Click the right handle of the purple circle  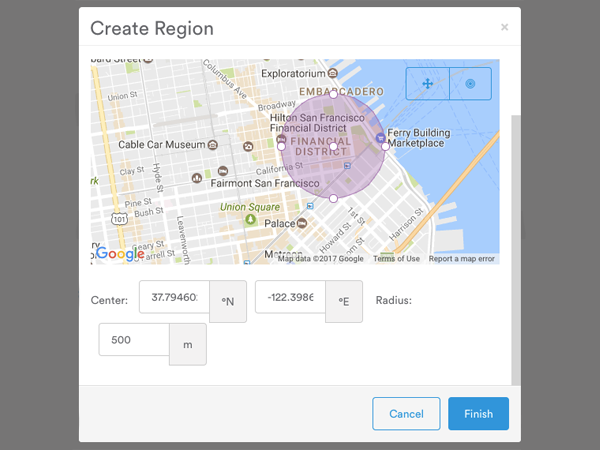pyautogui.click(x=385, y=146)
